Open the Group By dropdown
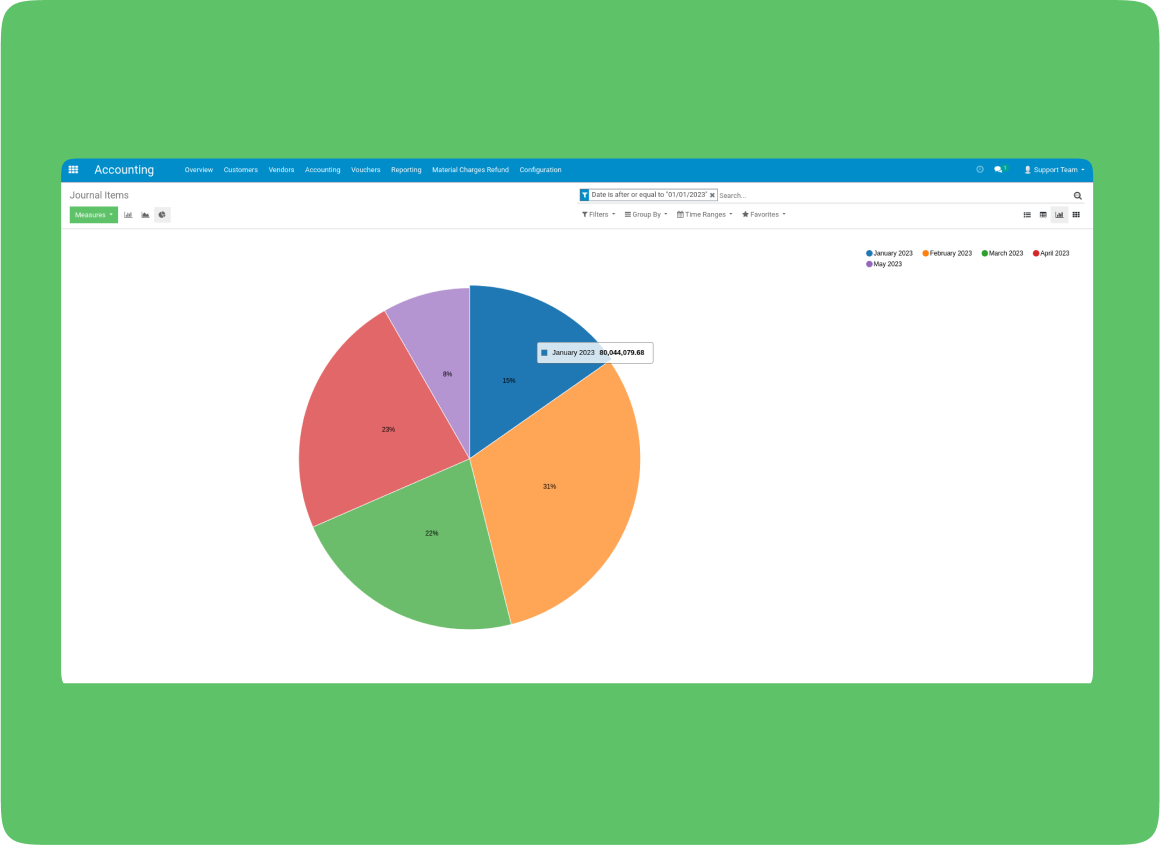This screenshot has width=1160, height=845. pyautogui.click(x=646, y=215)
